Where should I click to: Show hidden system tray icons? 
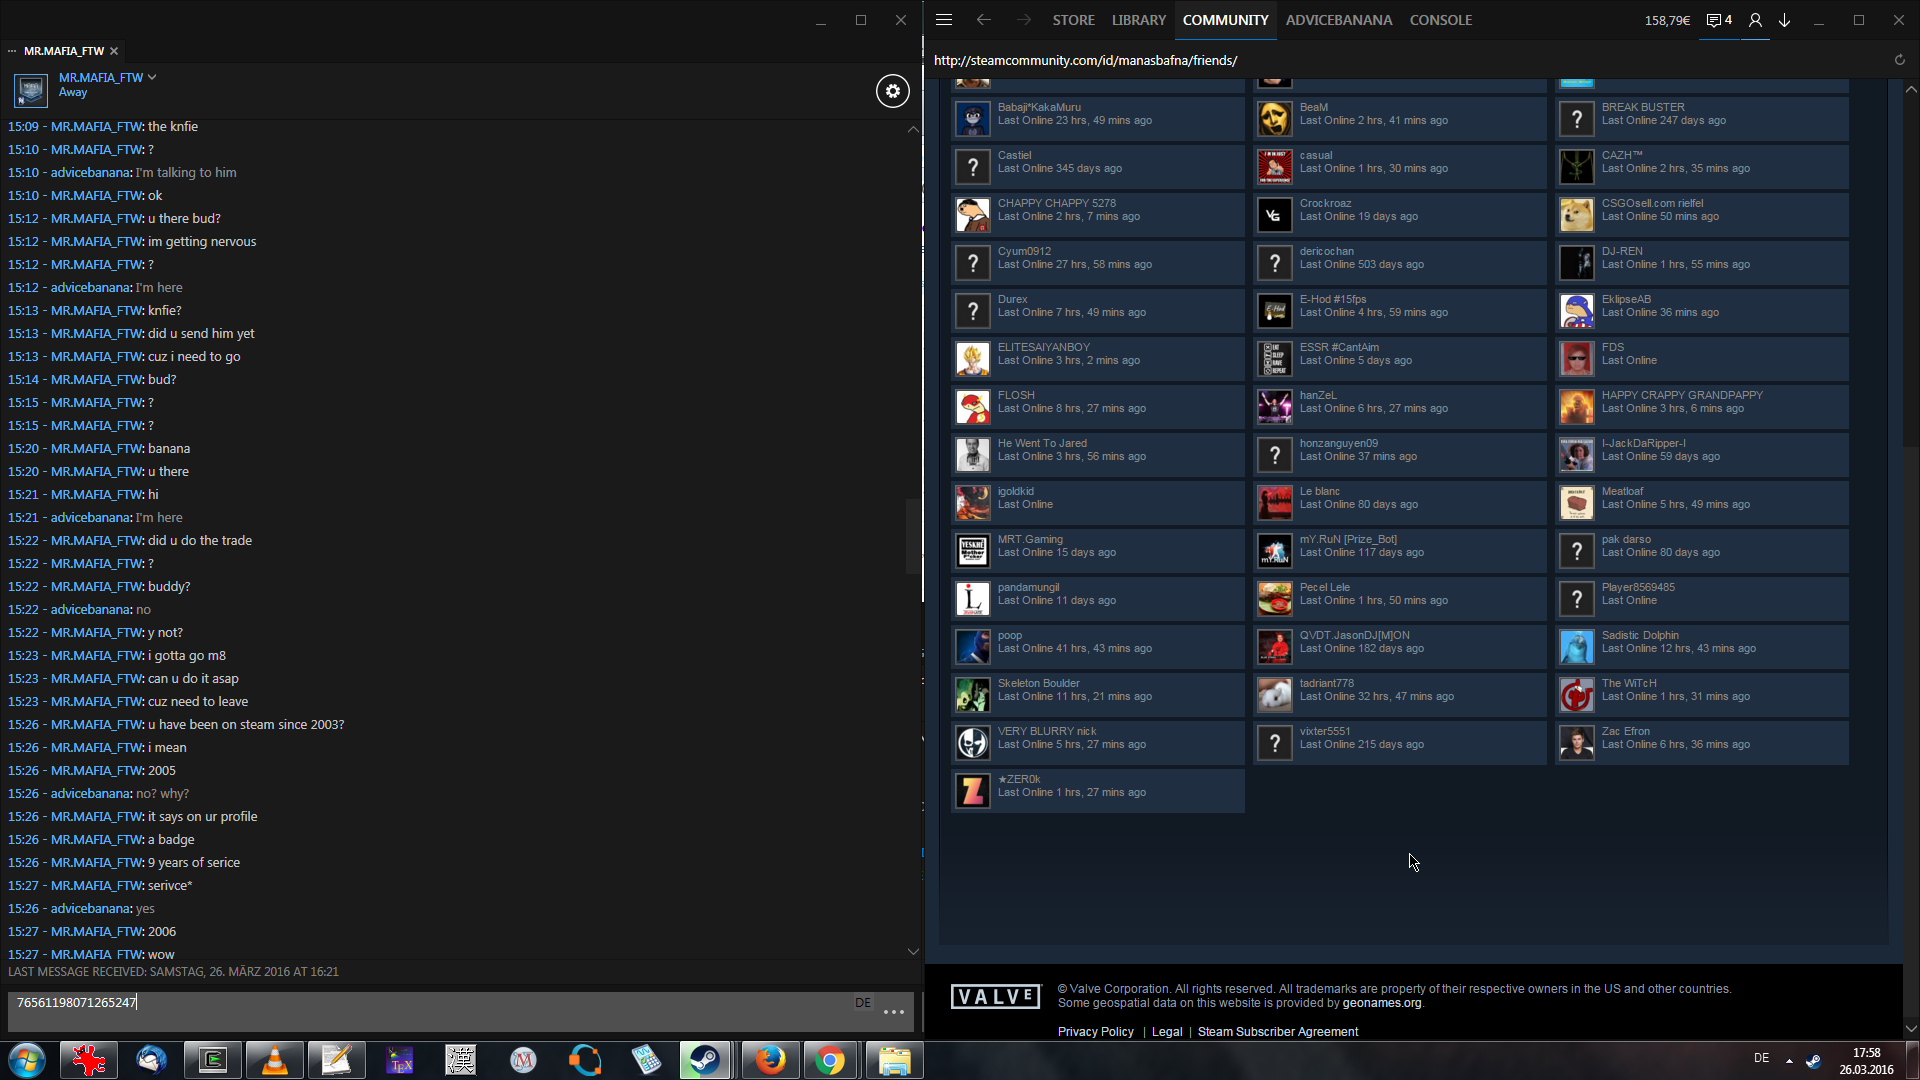1789,1060
